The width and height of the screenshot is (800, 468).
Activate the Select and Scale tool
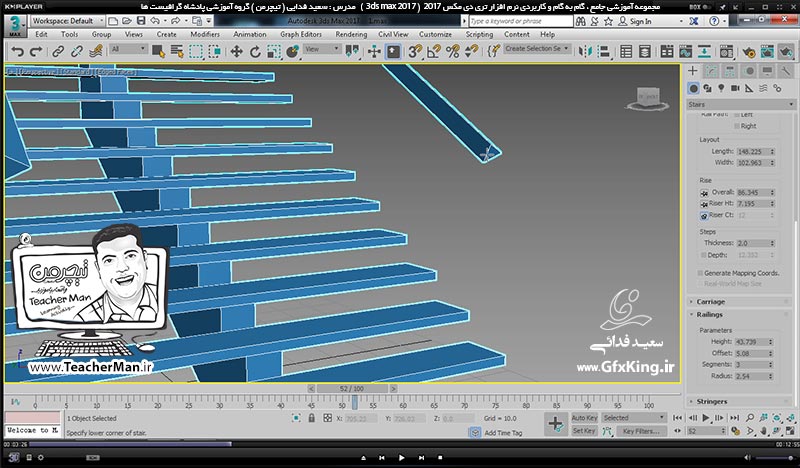pyautogui.click(x=274, y=52)
